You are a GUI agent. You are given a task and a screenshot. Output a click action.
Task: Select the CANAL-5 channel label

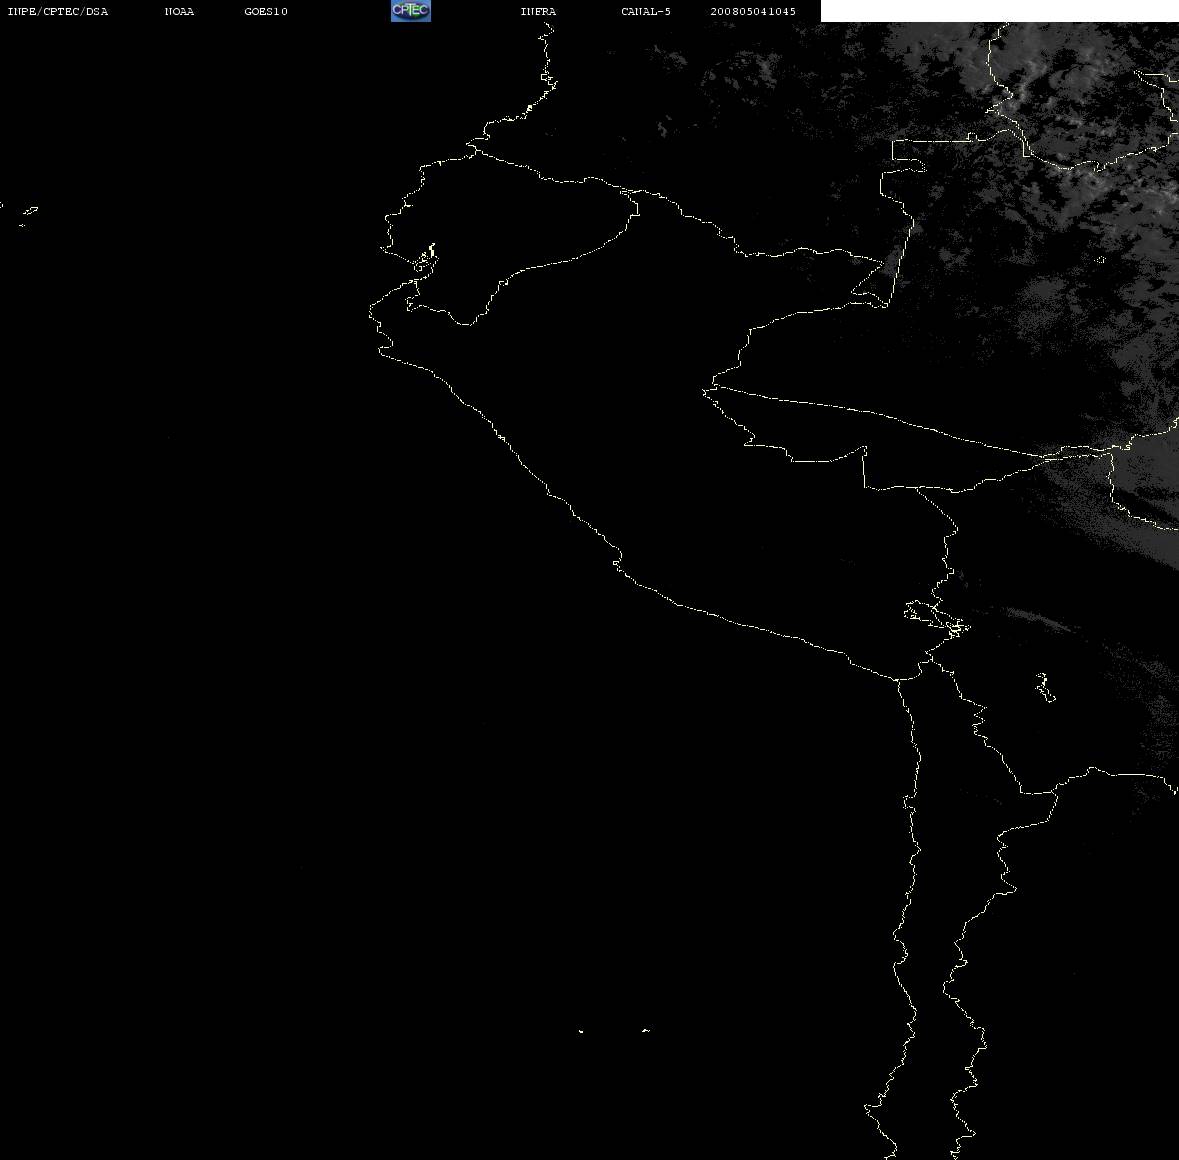[646, 11]
